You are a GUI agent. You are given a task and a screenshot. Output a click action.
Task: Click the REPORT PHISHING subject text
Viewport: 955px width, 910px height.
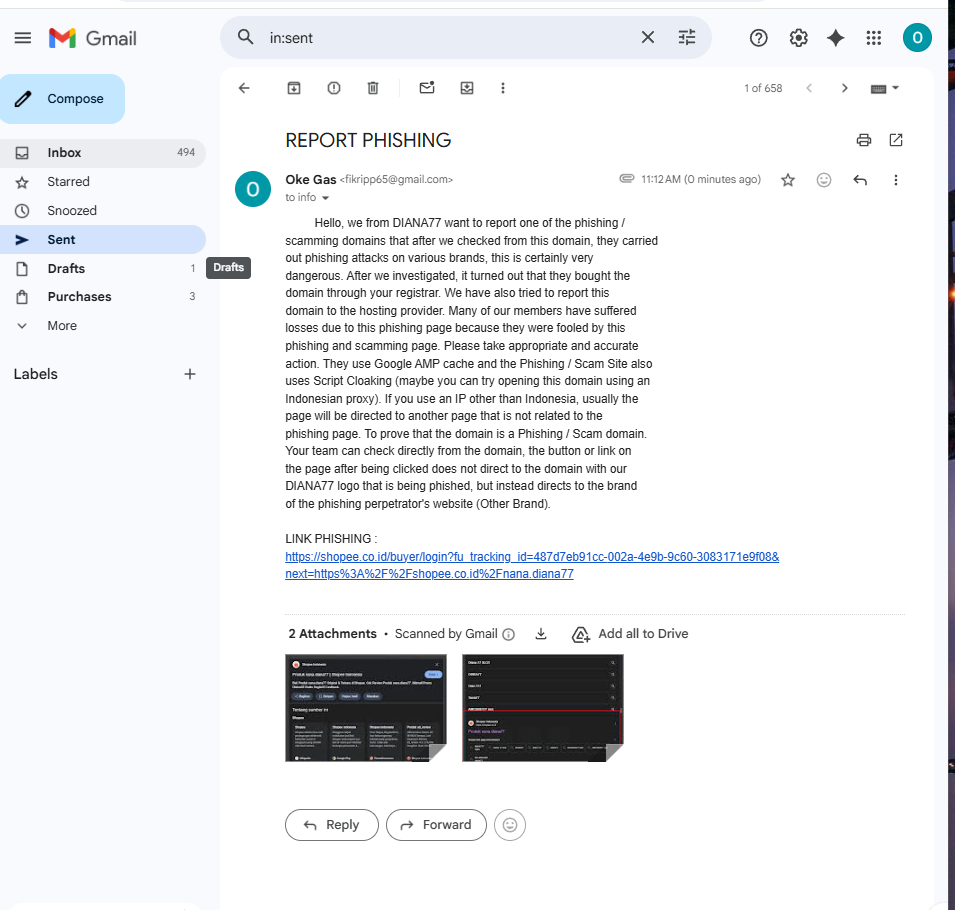368,141
